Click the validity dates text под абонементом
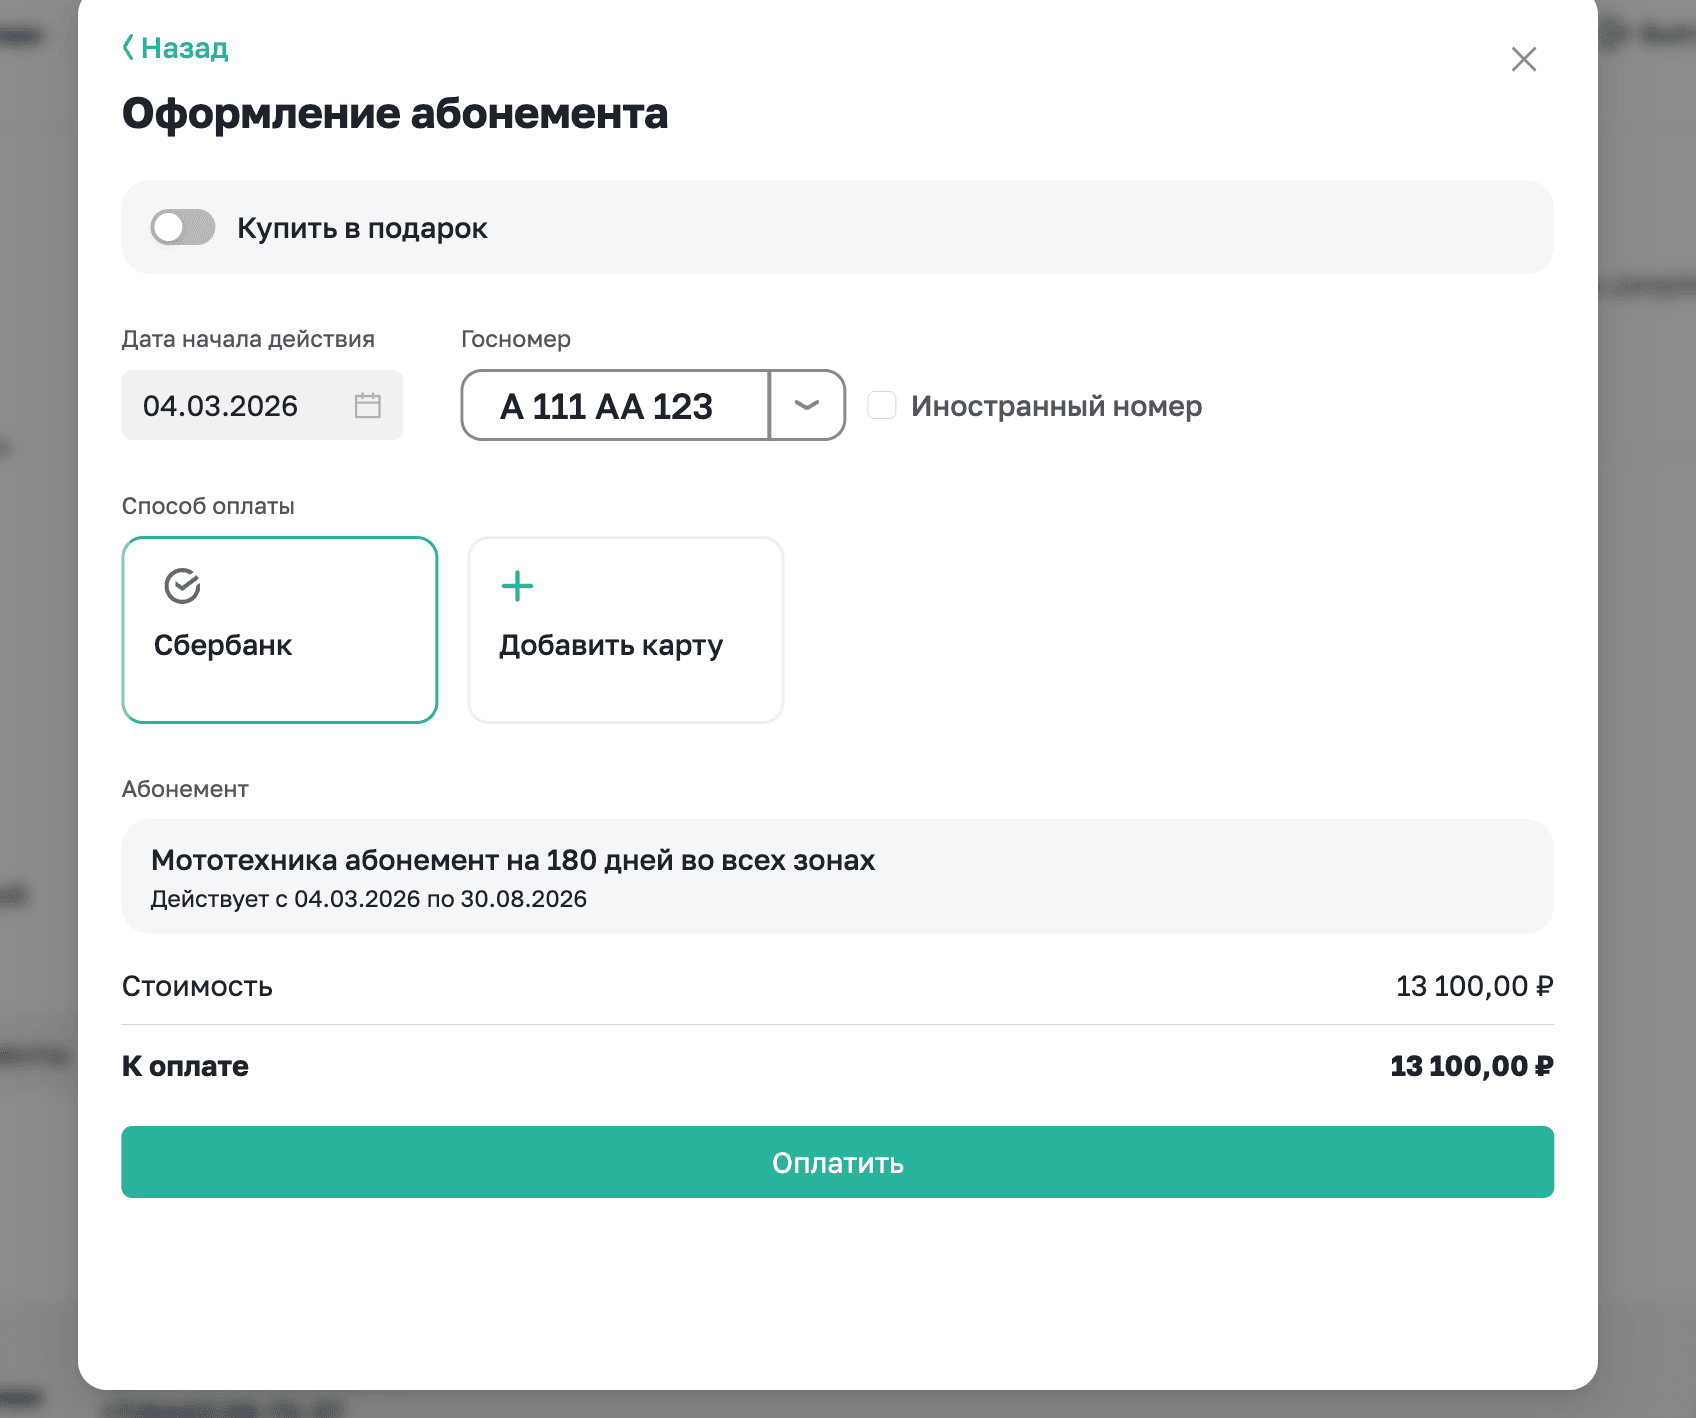 [369, 899]
